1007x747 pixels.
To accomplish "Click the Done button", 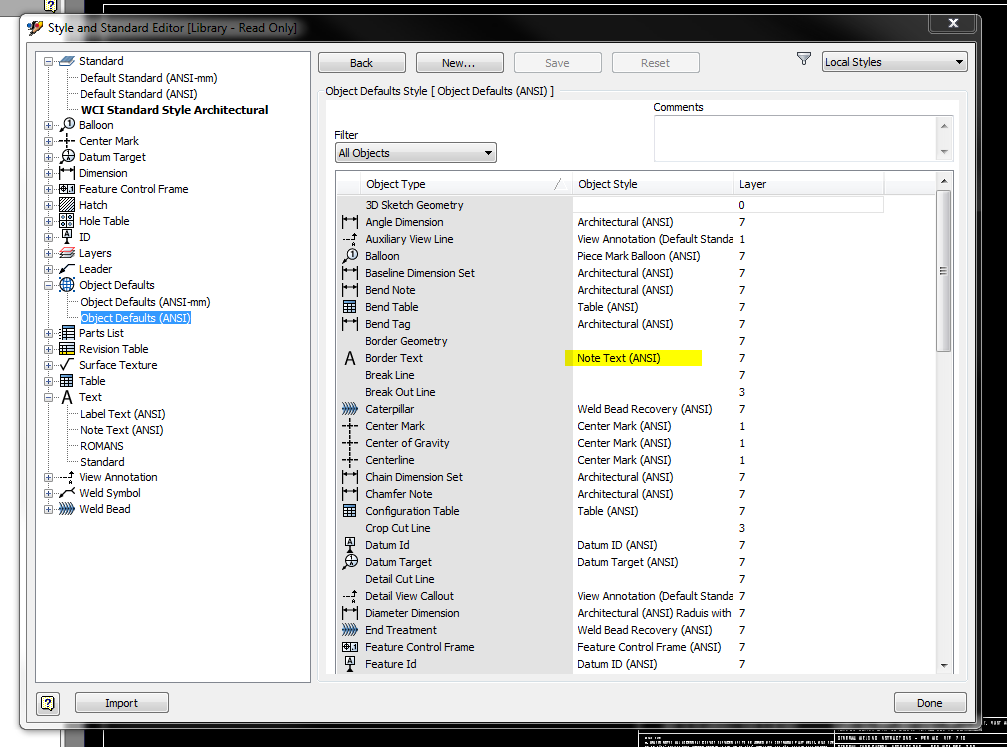I will pos(929,702).
